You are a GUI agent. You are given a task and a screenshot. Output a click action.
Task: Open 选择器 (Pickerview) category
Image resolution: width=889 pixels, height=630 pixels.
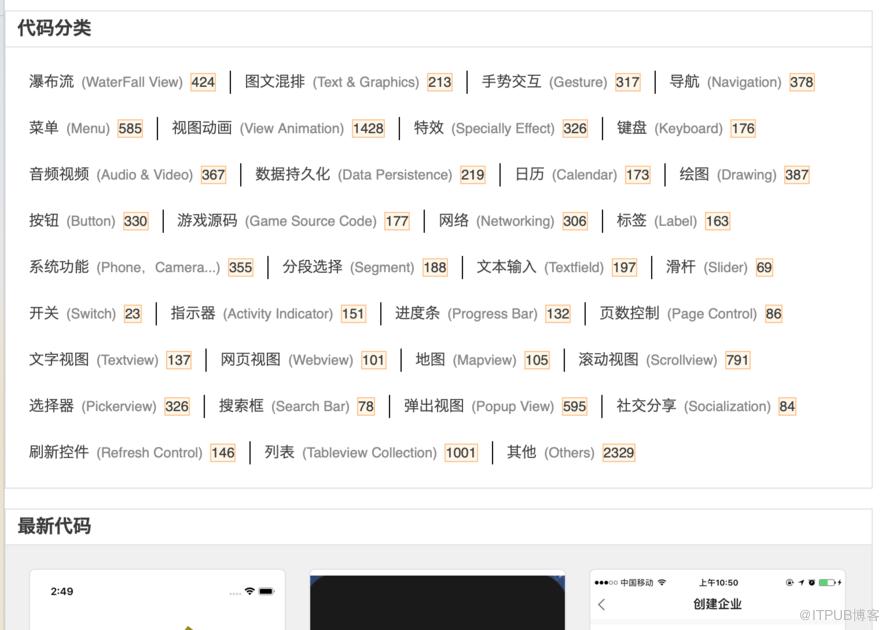[92, 406]
